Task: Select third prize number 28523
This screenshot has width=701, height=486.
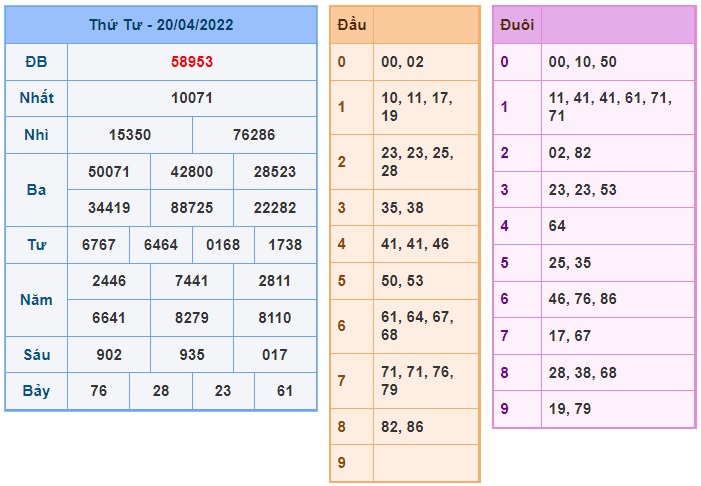Action: [275, 172]
